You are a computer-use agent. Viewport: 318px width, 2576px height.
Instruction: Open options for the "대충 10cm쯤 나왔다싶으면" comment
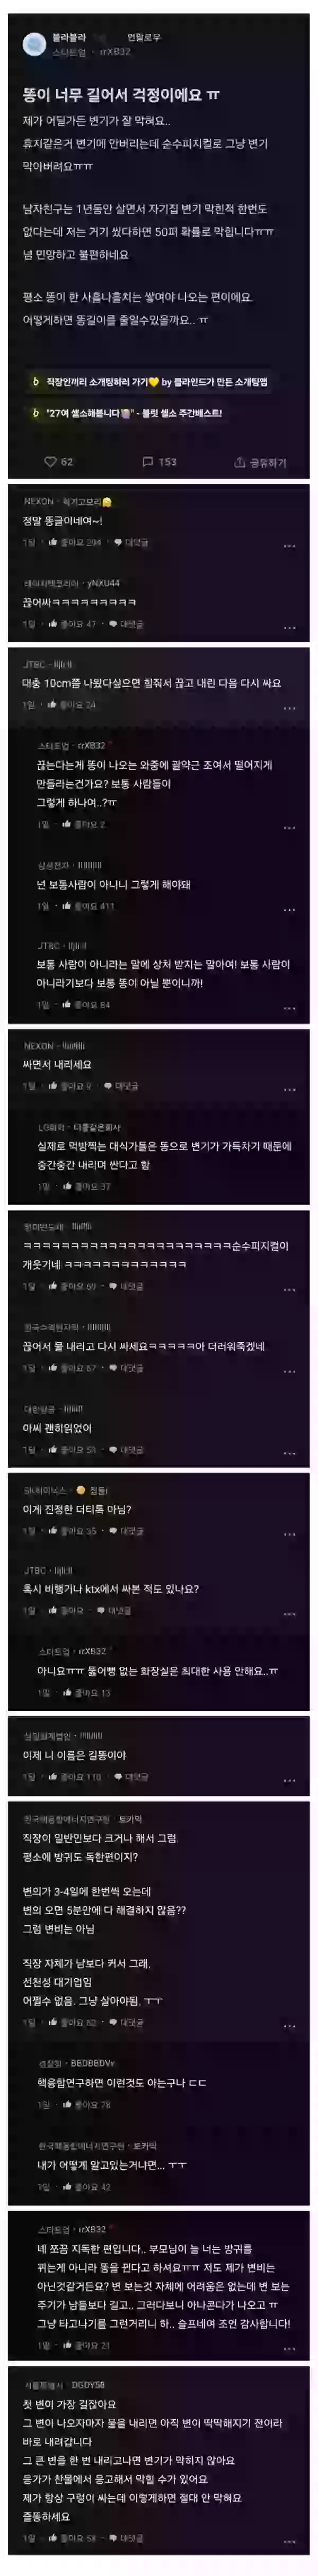tap(289, 708)
